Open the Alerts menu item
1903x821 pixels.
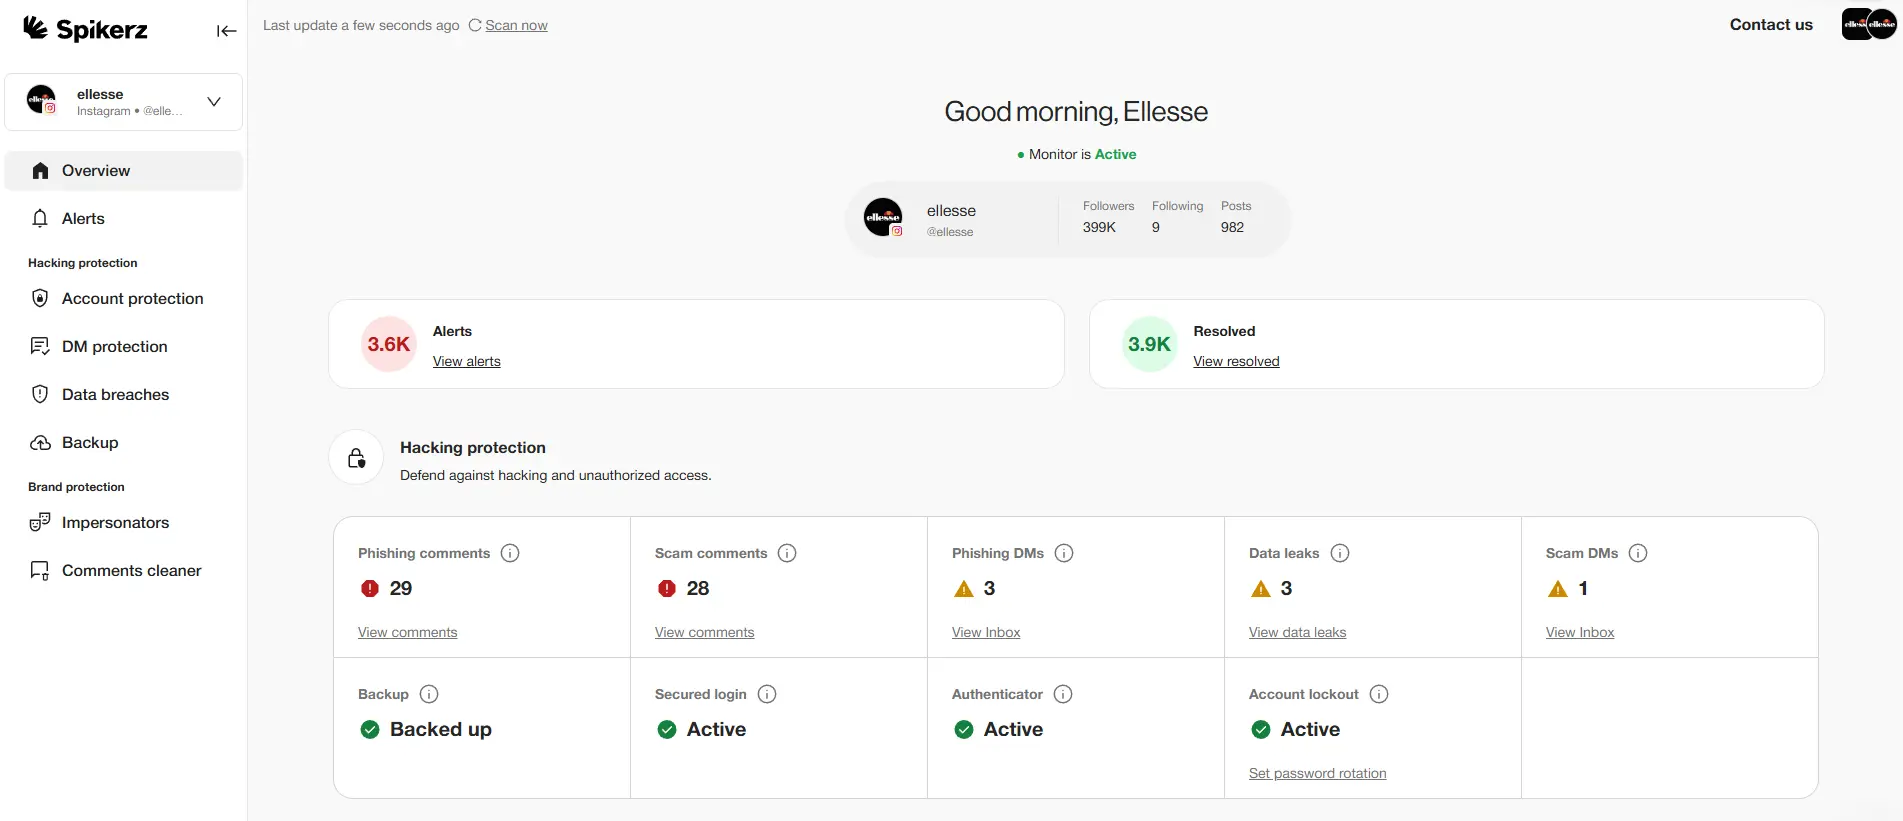click(124, 219)
